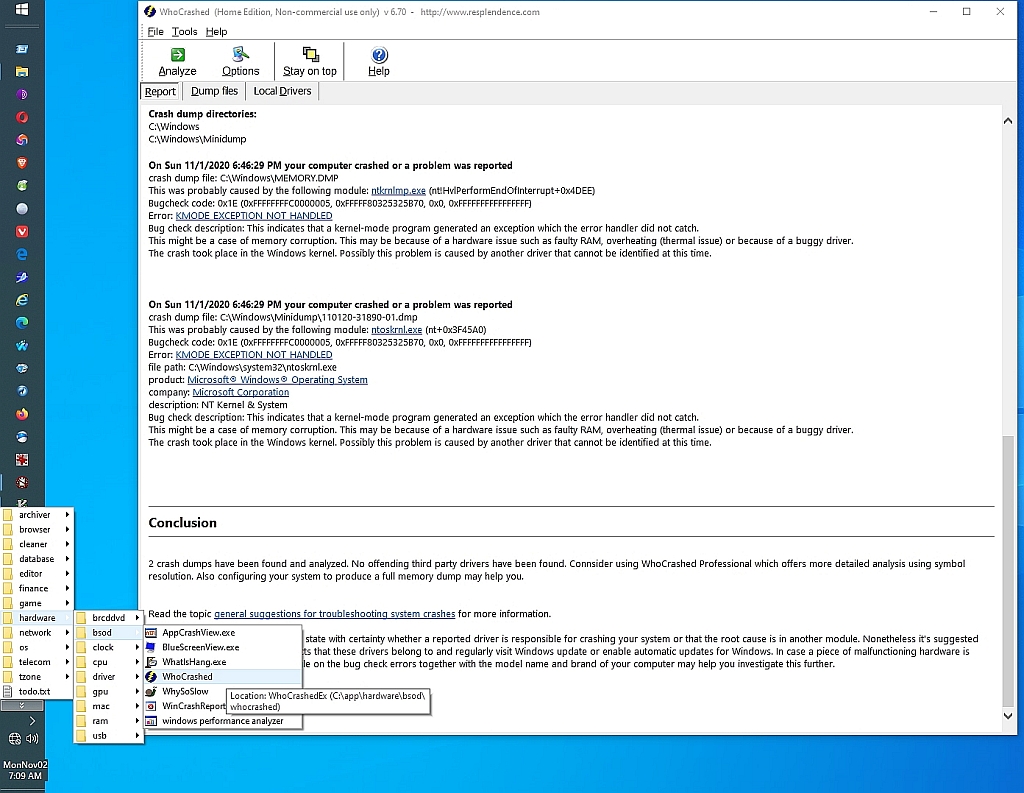Open the tzone folder menu item
The height and width of the screenshot is (793, 1024).
coord(37,677)
